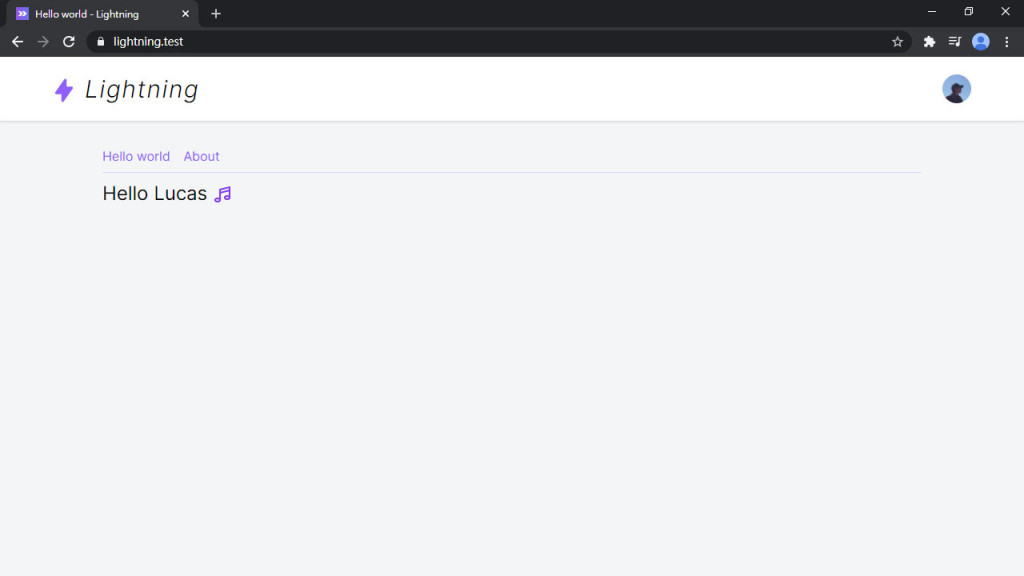View site info via the lock icon
The image size is (1024, 576).
[101, 42]
